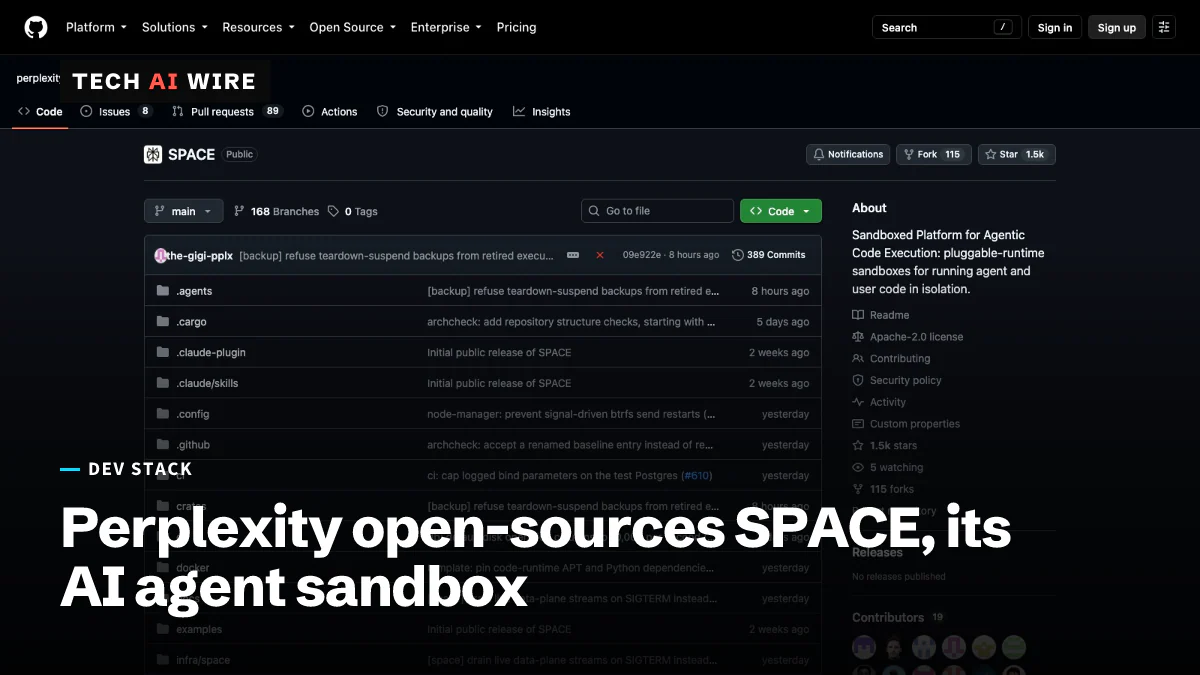Open the #610 pull request link
1200x675 pixels.
coord(697,476)
